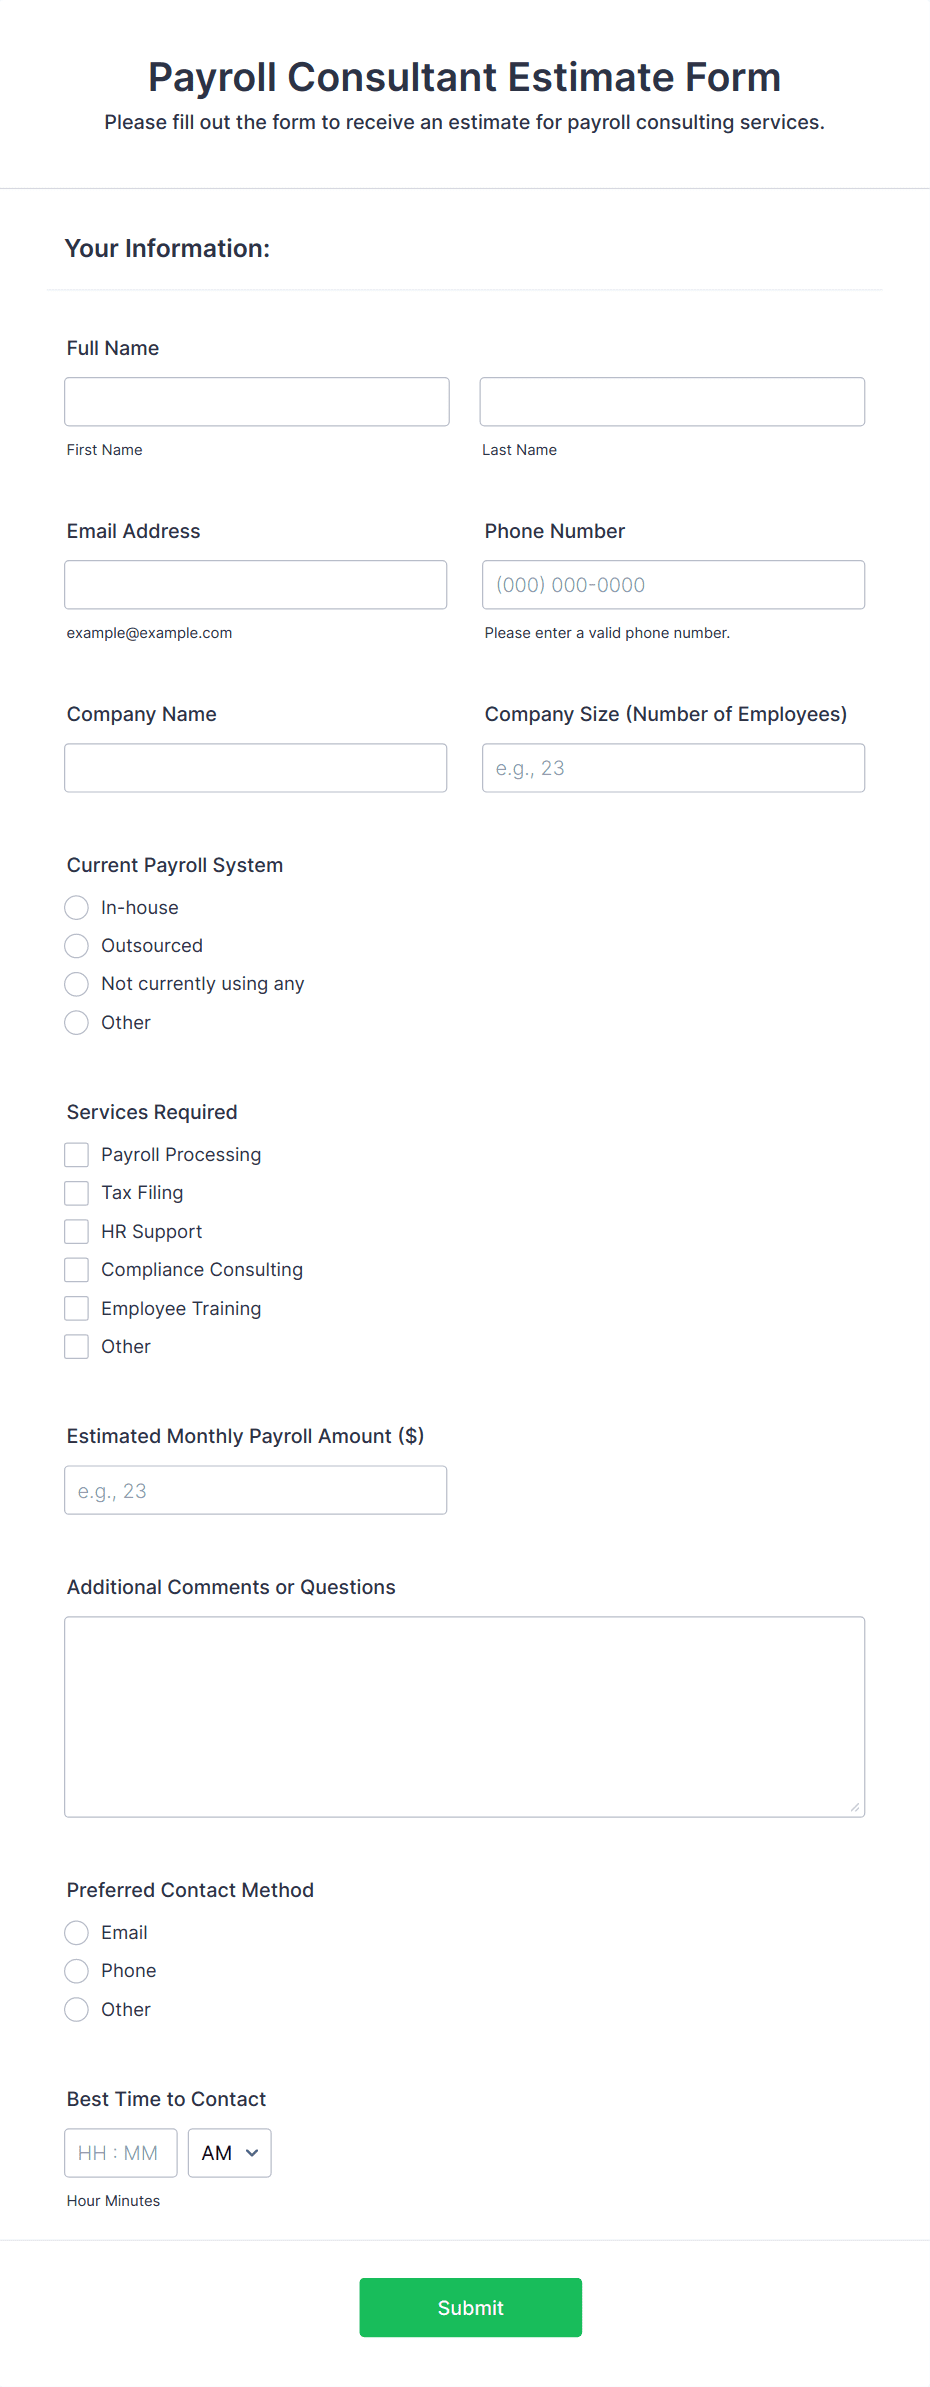This screenshot has height=2387, width=930.
Task: Enable the HR Support service option
Action: 76,1231
